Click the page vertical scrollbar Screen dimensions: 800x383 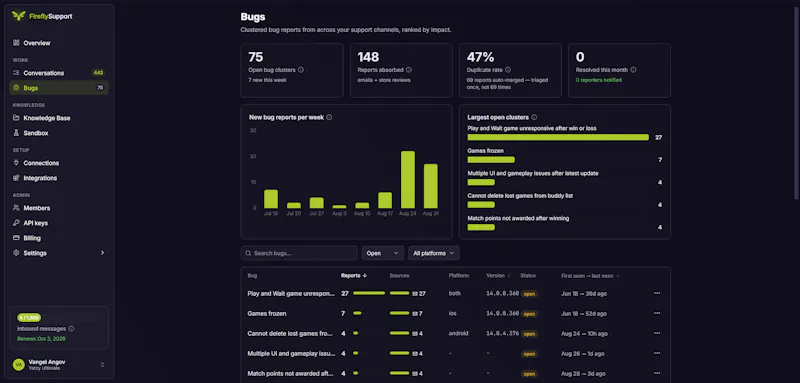tap(797, 102)
